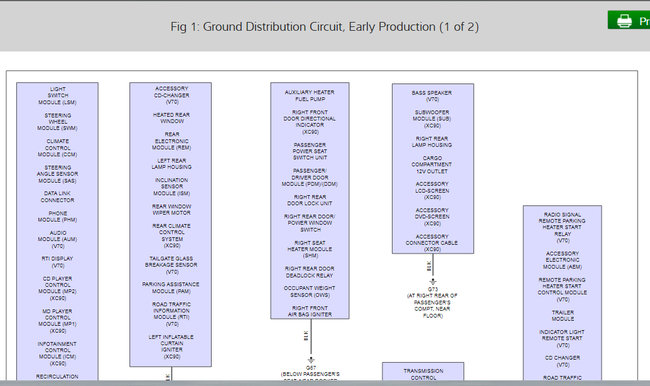
Task: Click the 'Light Switch Module (LSM)' label
Action: pyautogui.click(x=57, y=95)
